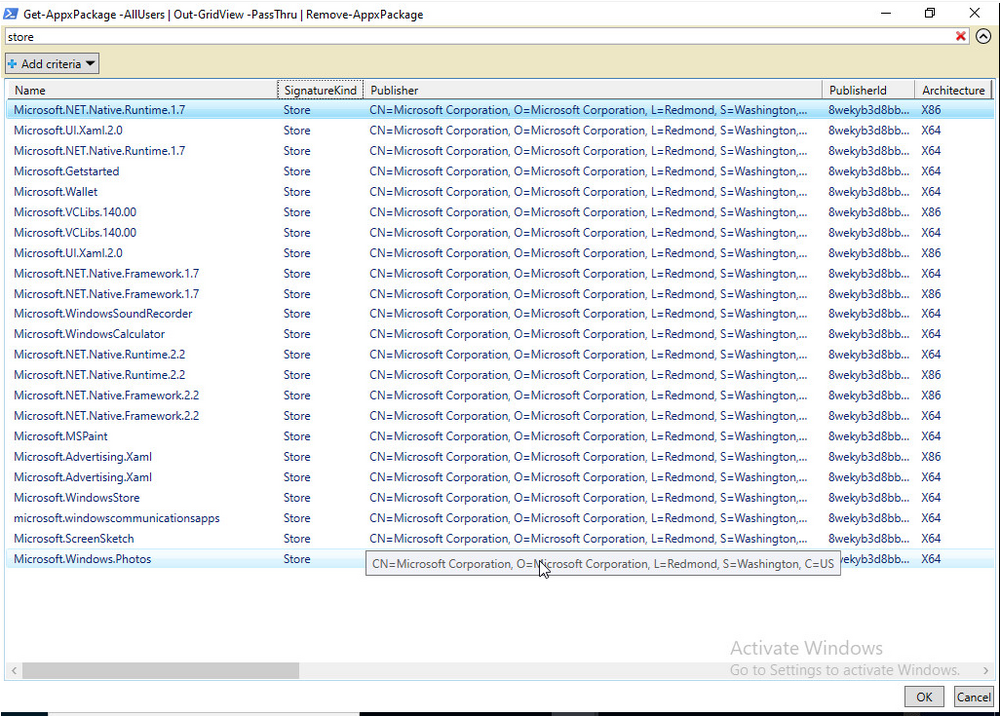Select Microsoft.NET.Native.Framework.2.2 X86 row
Image resolution: width=1000 pixels, height=716 pixels.
500,395
